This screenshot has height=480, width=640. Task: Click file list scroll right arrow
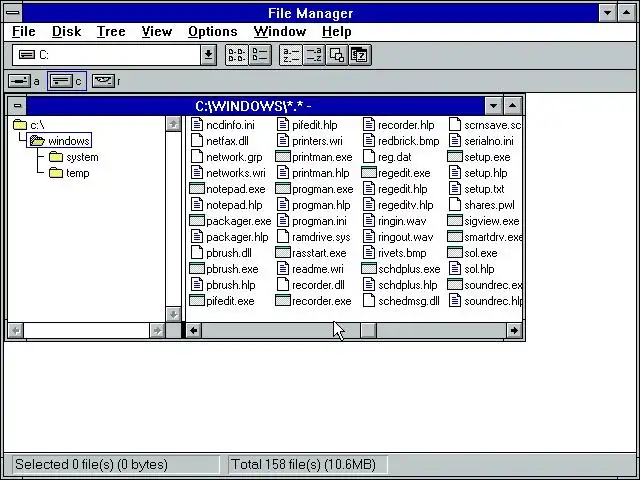click(x=514, y=330)
